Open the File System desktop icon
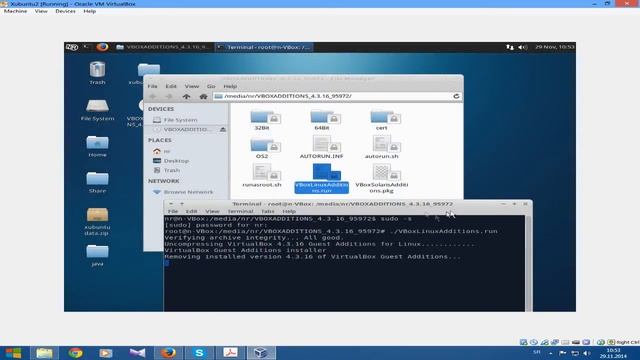 coord(97,109)
